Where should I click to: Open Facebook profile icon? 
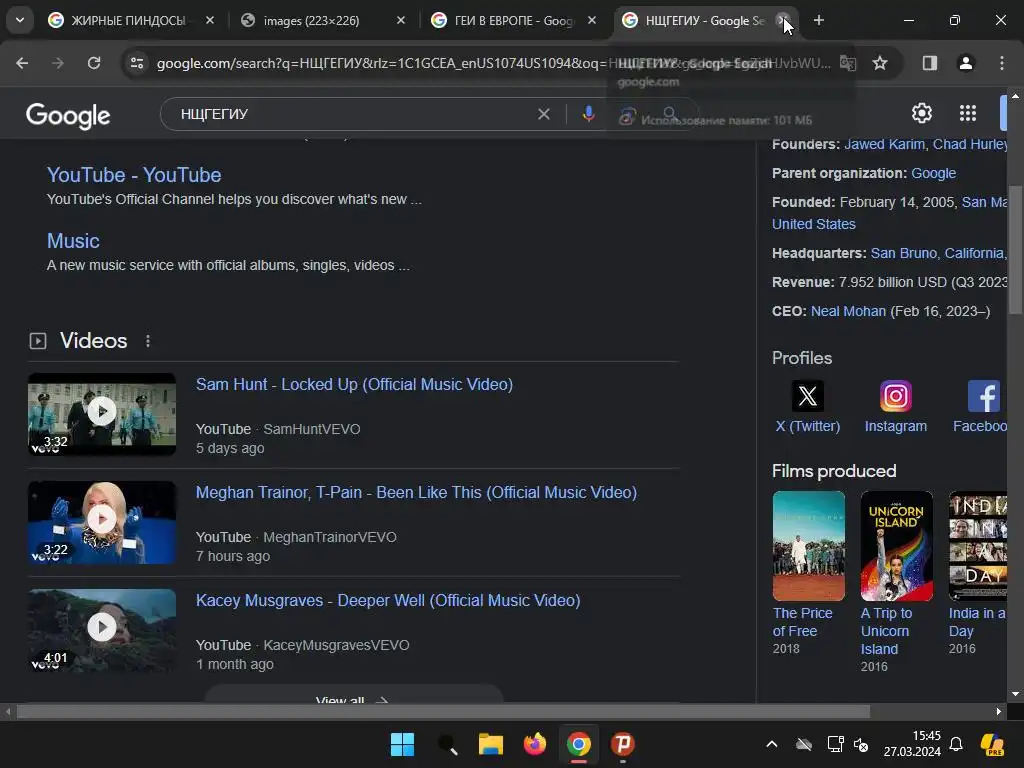[984, 396]
